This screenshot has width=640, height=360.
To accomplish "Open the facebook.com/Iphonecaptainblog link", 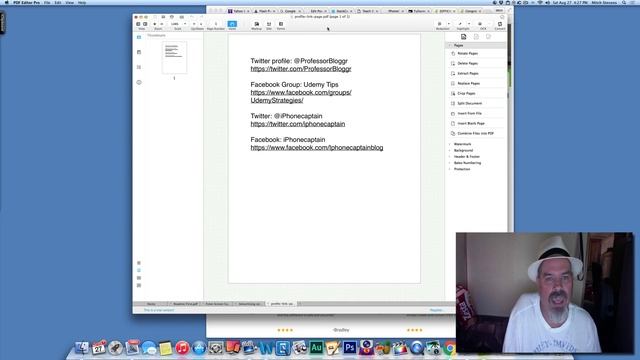I will tap(317, 148).
